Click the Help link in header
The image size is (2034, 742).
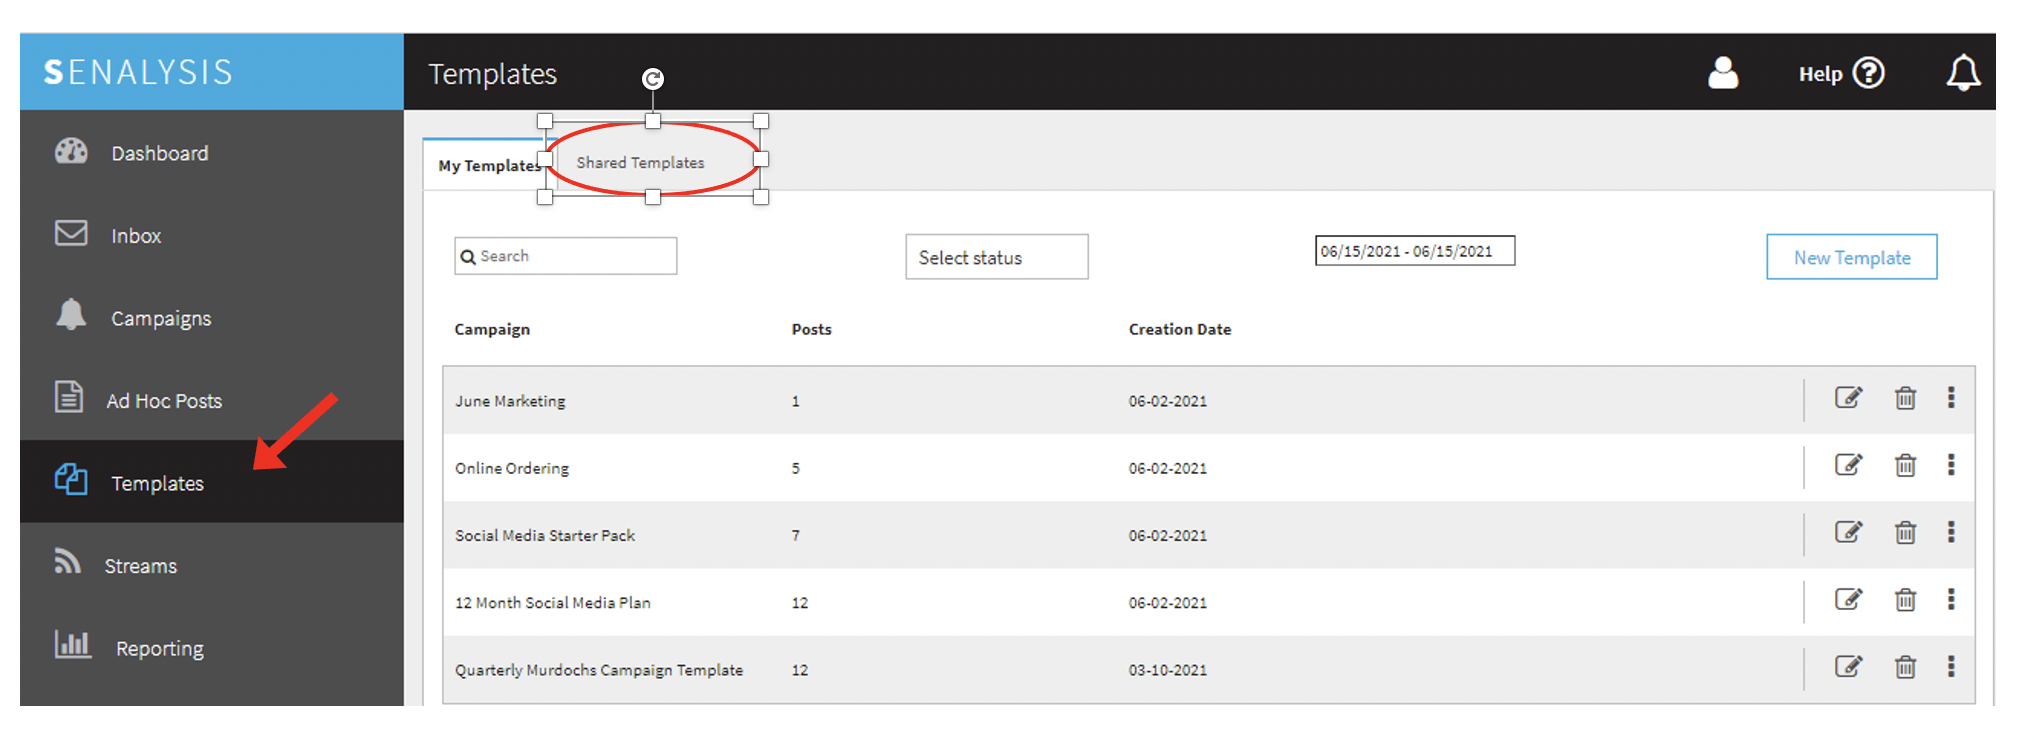point(1820,74)
